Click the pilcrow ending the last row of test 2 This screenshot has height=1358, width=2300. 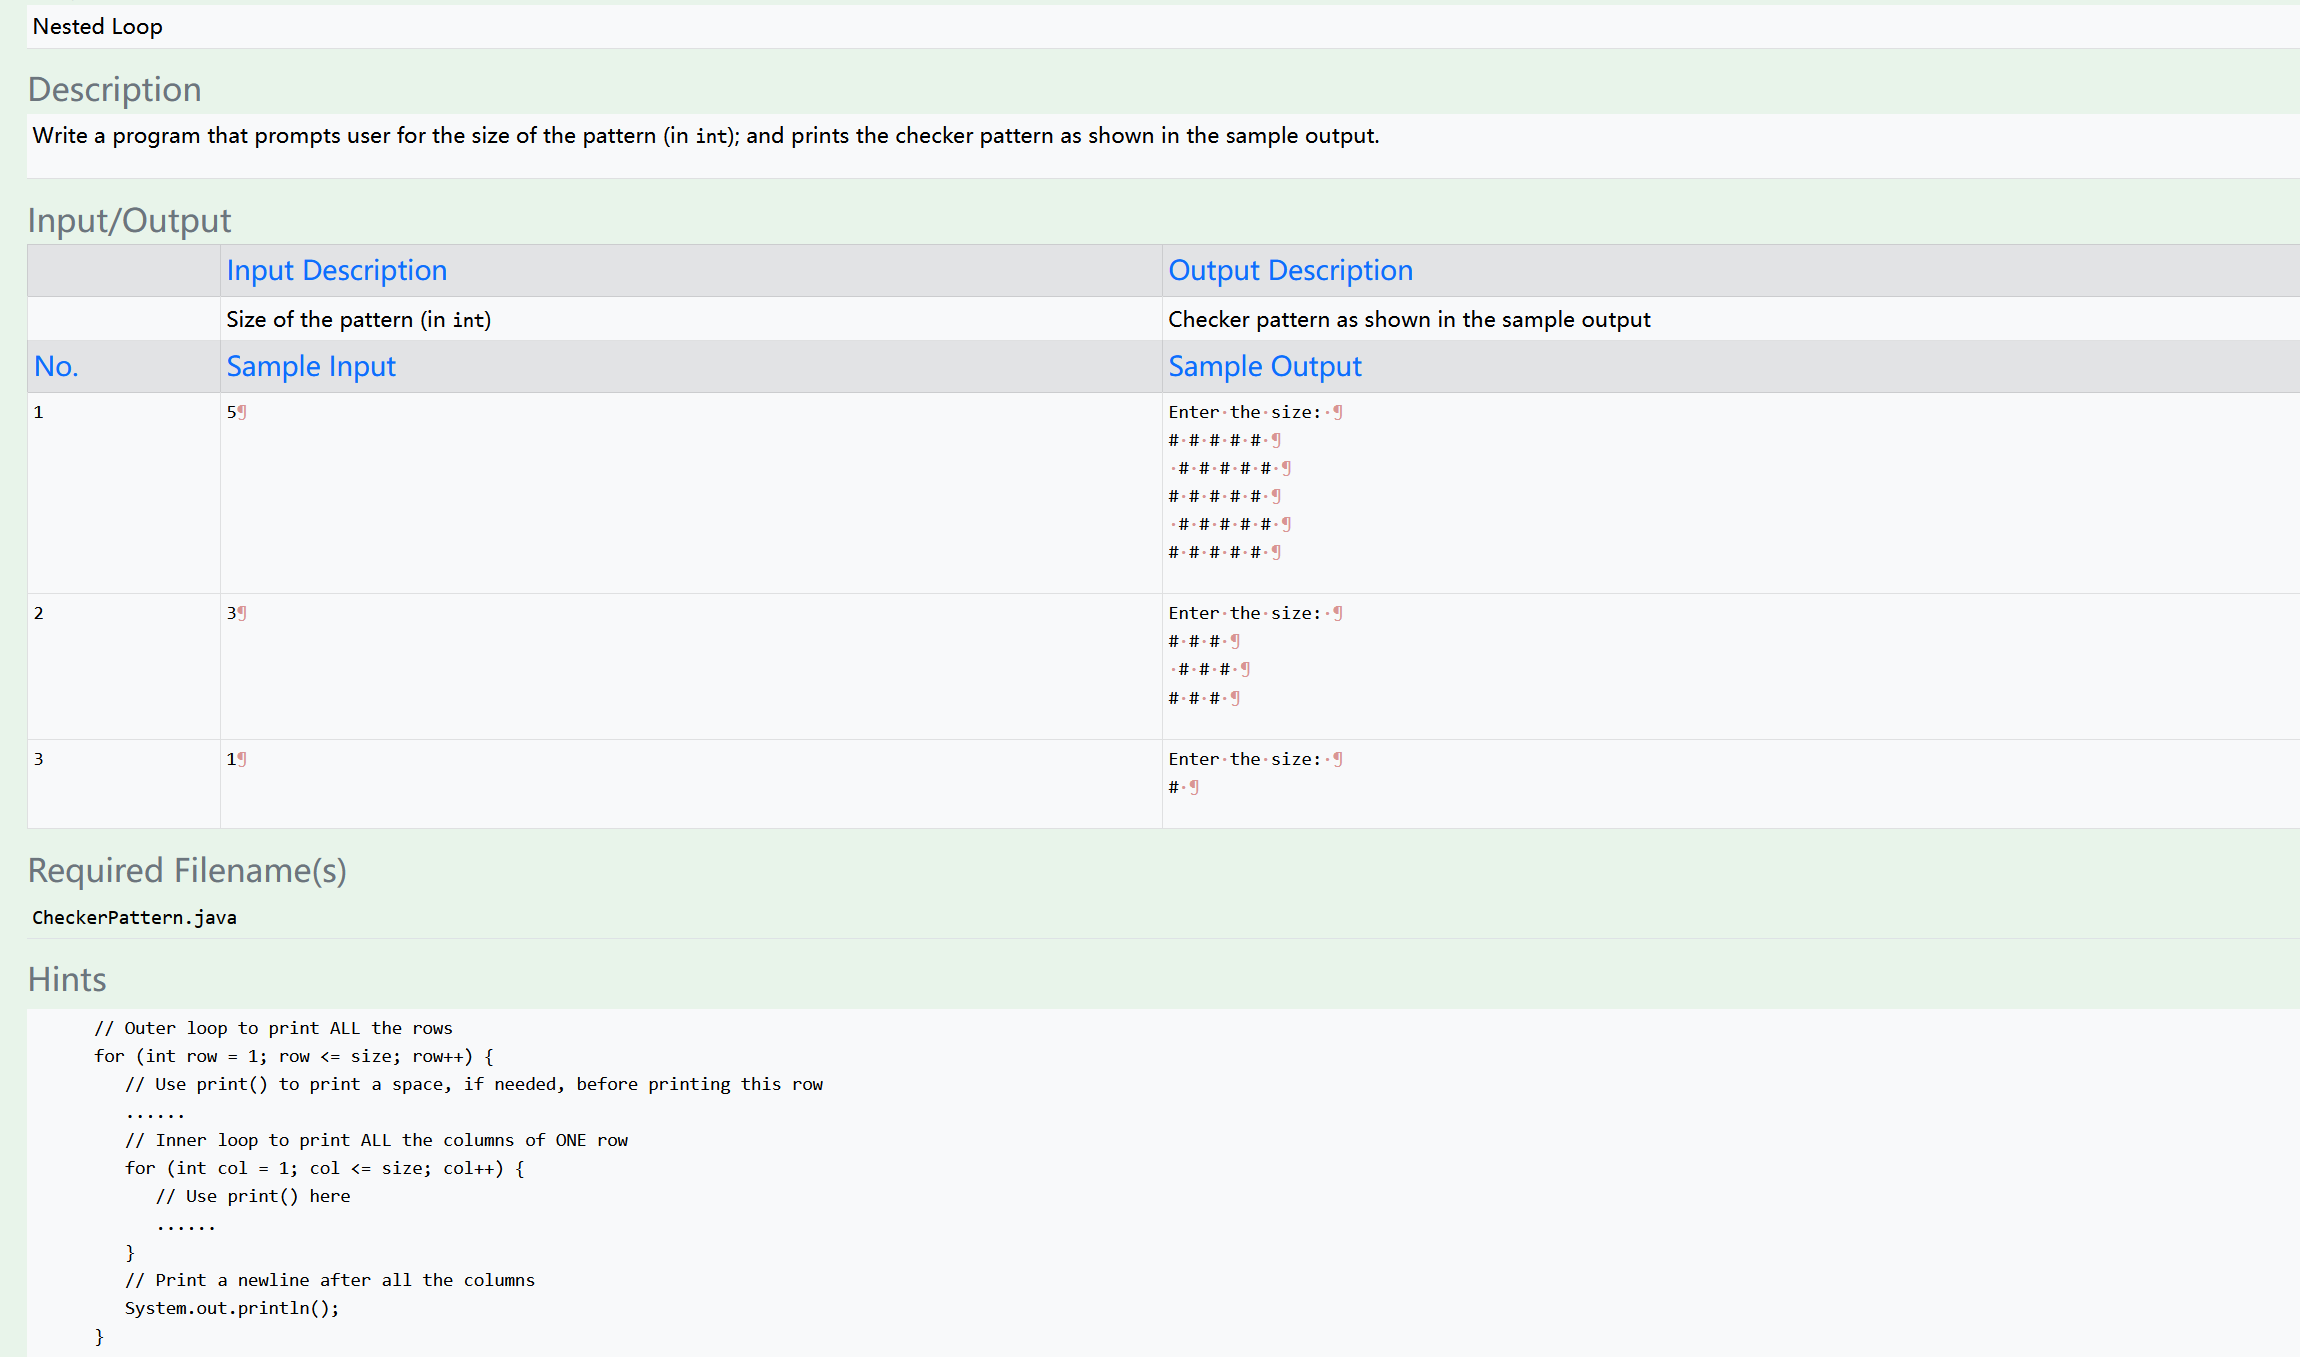pyautogui.click(x=1235, y=698)
